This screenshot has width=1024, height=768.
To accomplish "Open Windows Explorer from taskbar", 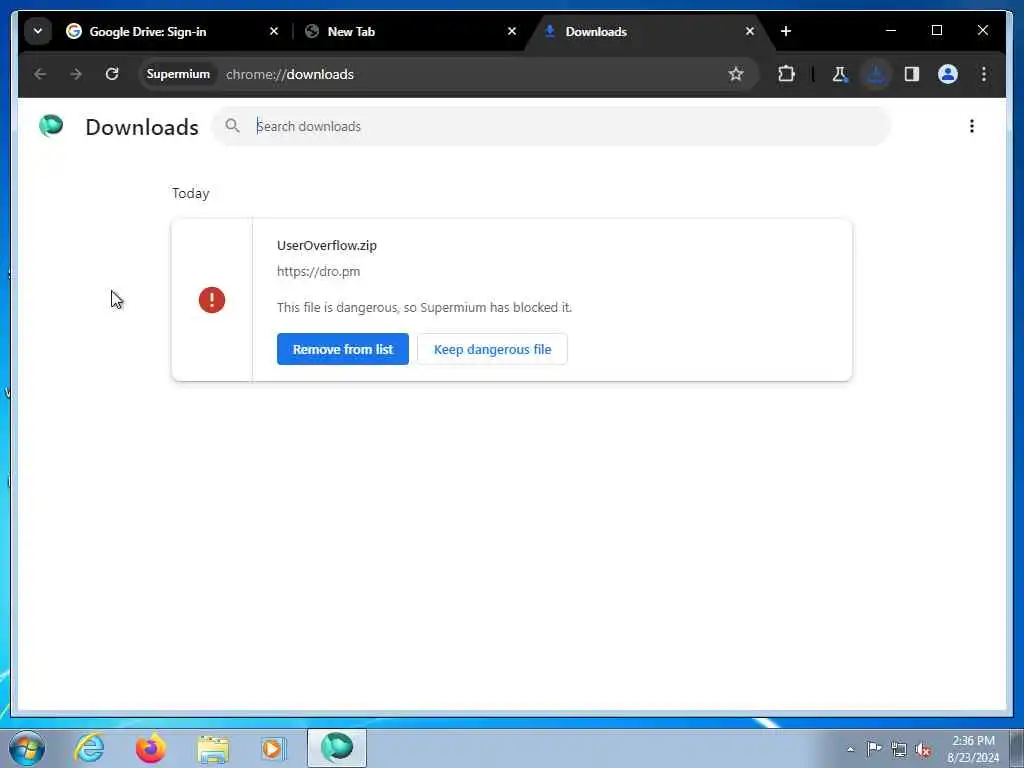I will 213,749.
